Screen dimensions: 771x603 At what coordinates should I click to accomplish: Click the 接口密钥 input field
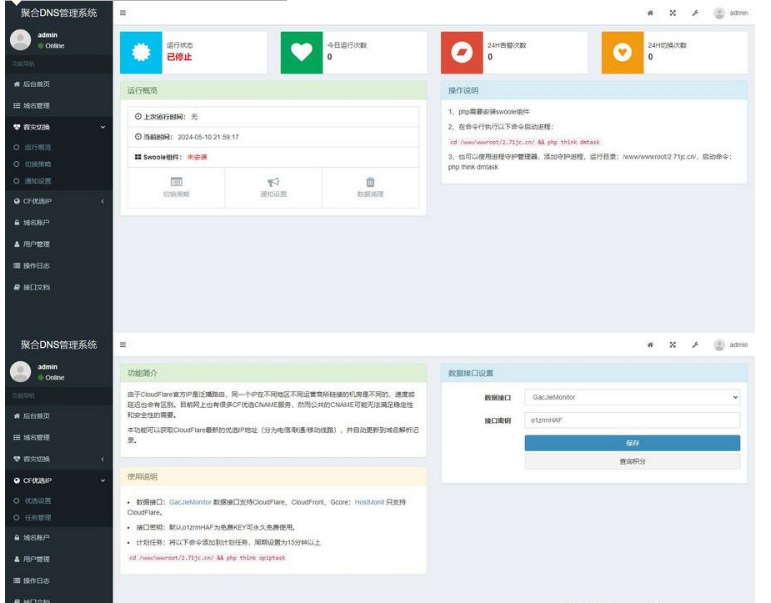[632, 421]
